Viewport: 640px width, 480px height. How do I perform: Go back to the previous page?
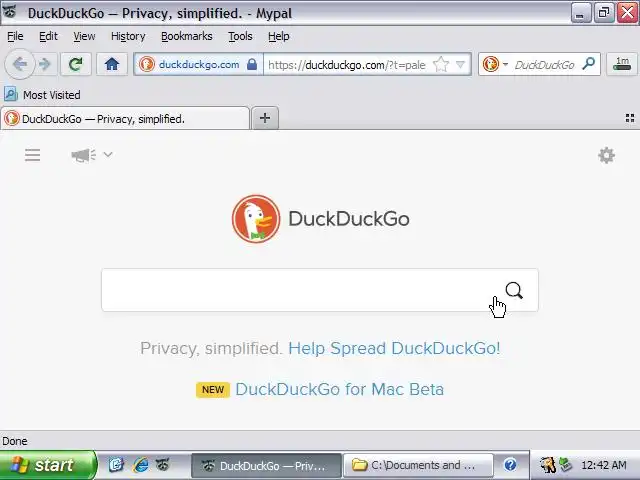20,64
